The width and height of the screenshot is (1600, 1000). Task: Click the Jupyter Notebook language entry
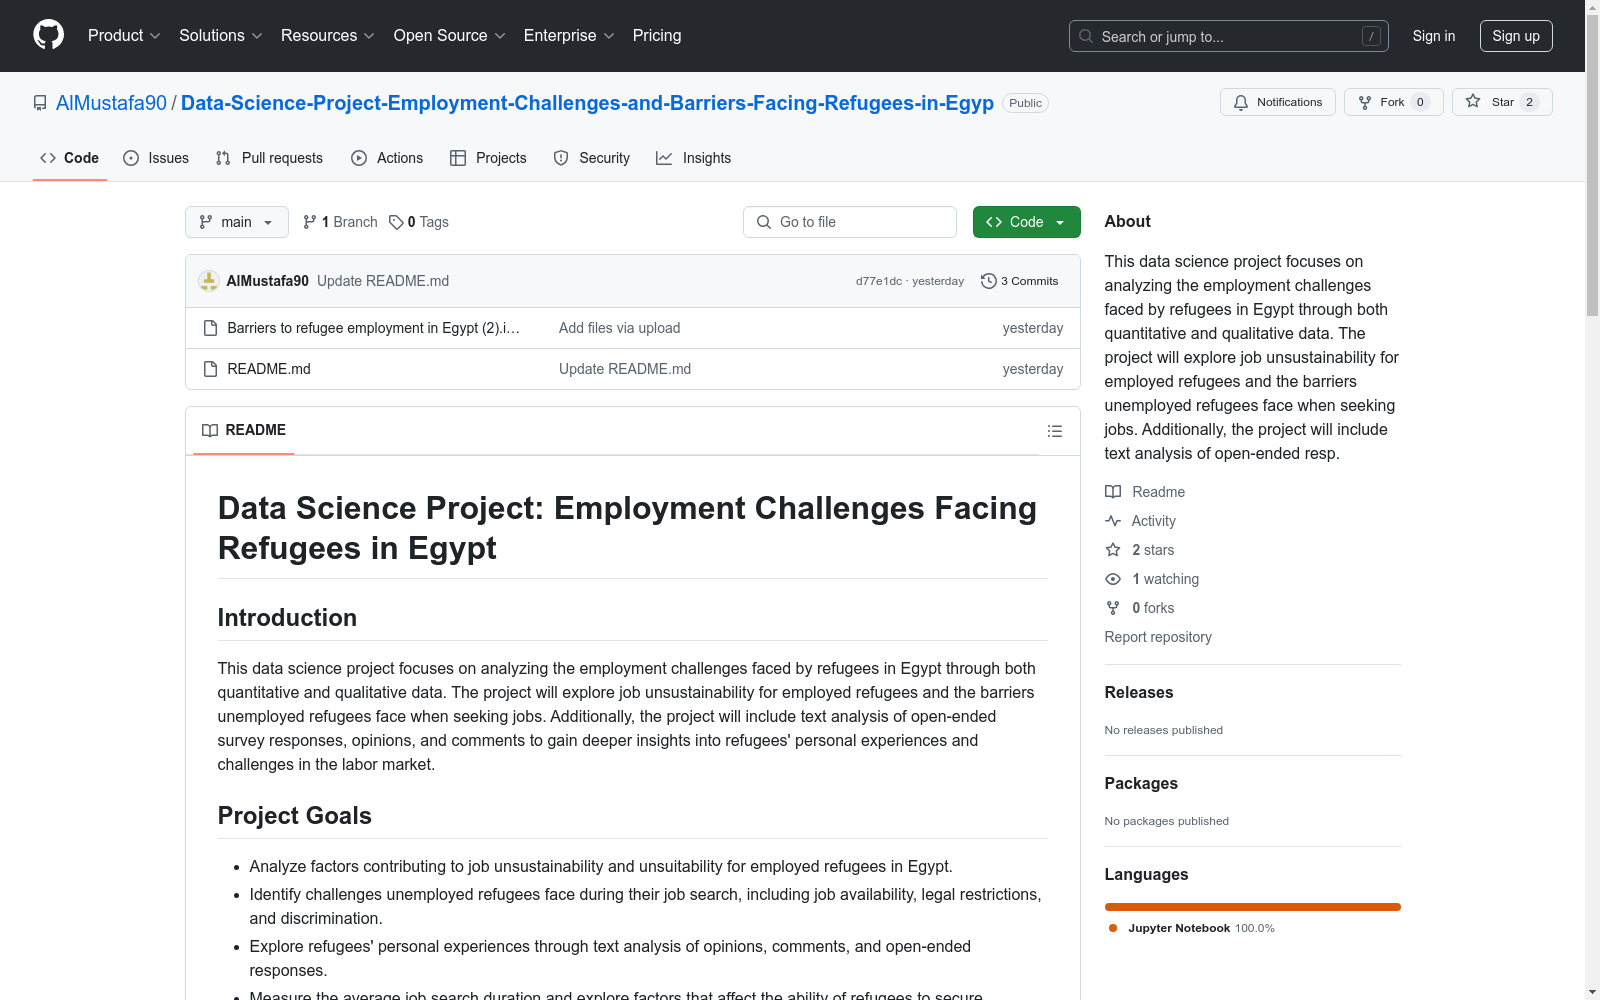pos(1191,928)
